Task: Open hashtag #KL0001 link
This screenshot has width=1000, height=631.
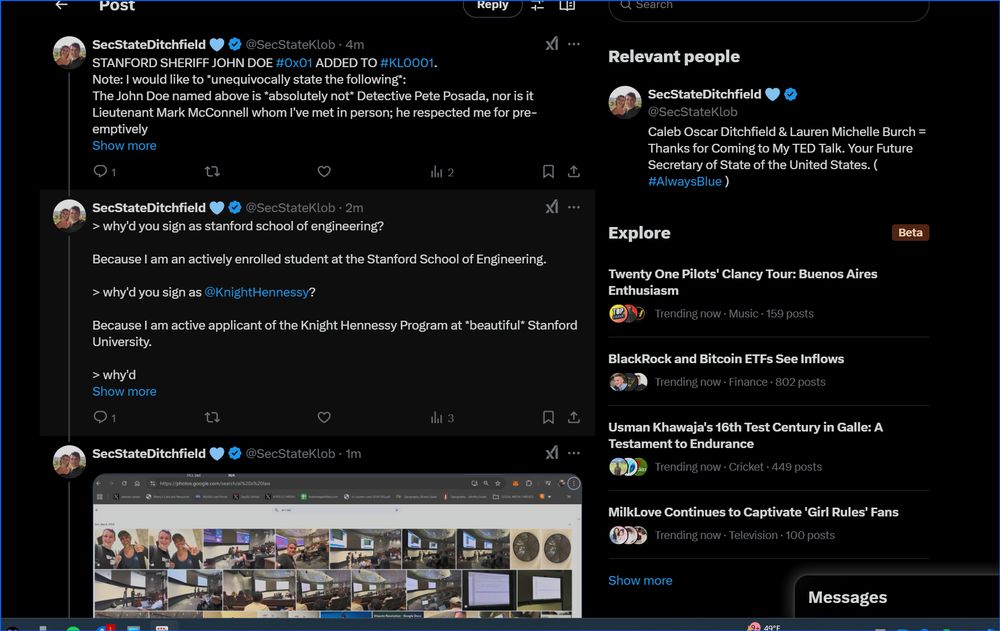Action: [407, 63]
